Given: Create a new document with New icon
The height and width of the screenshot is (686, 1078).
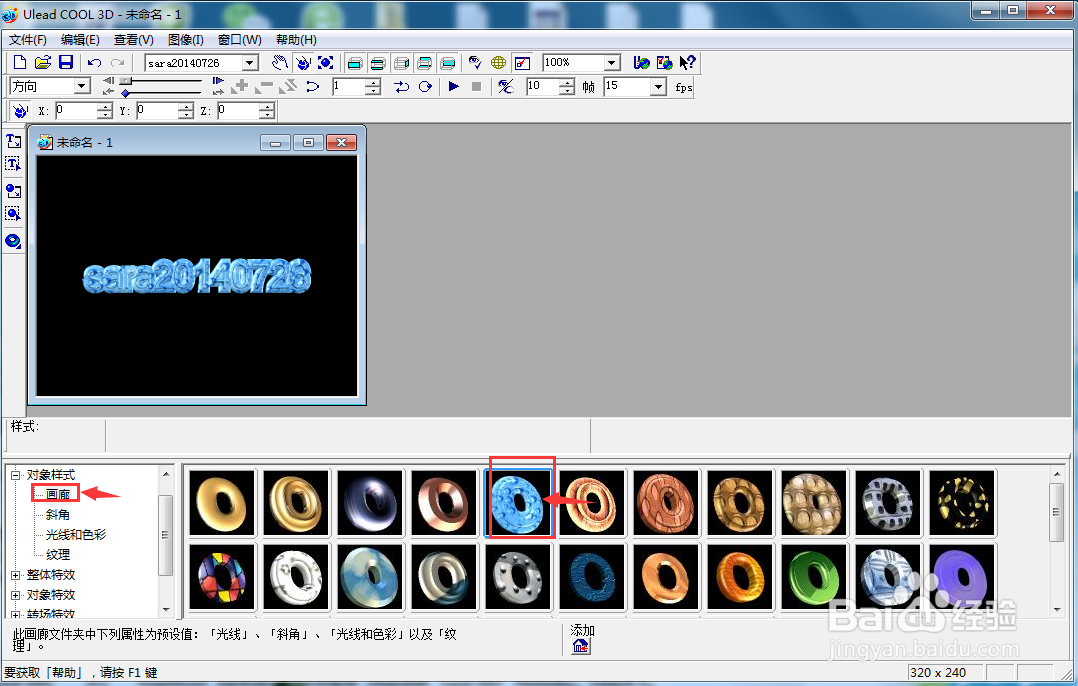Looking at the screenshot, I should tap(20, 63).
